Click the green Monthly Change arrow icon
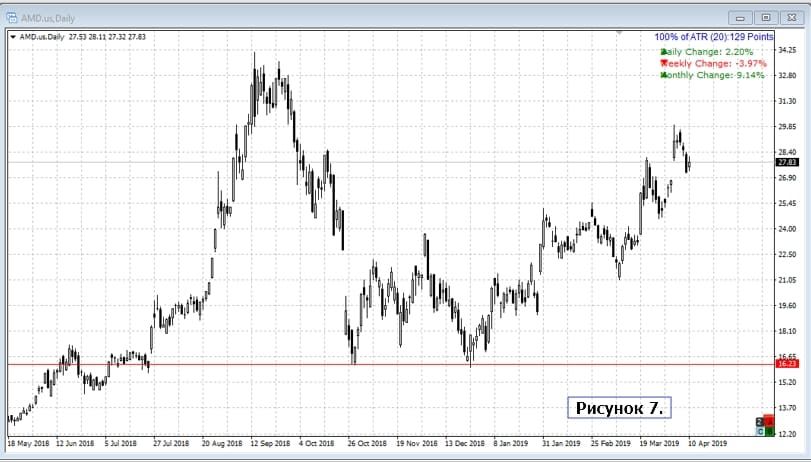Viewport: 811px width, 462px height. coord(663,75)
